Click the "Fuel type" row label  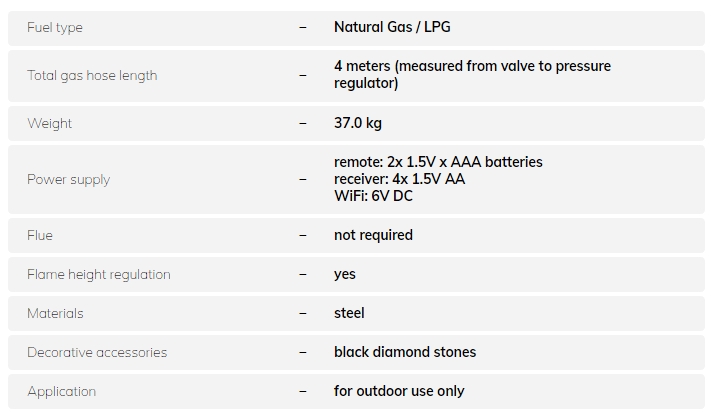(x=55, y=27)
